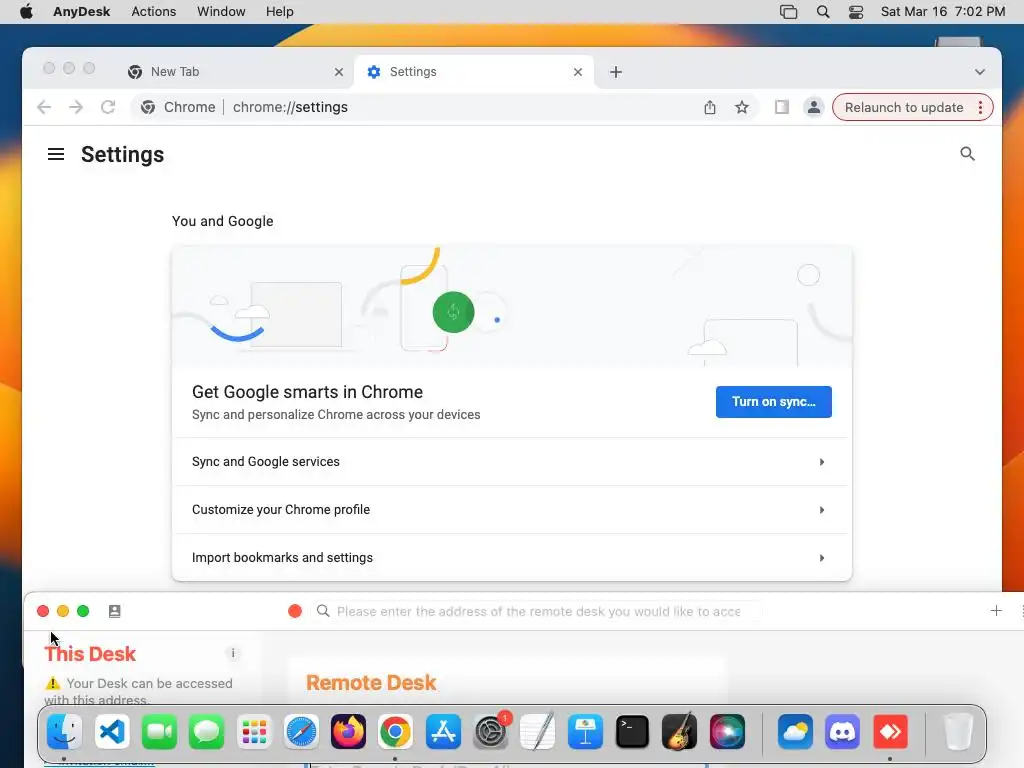Add new AnyDesk session tab
This screenshot has height=768, width=1024.
[x=996, y=611]
